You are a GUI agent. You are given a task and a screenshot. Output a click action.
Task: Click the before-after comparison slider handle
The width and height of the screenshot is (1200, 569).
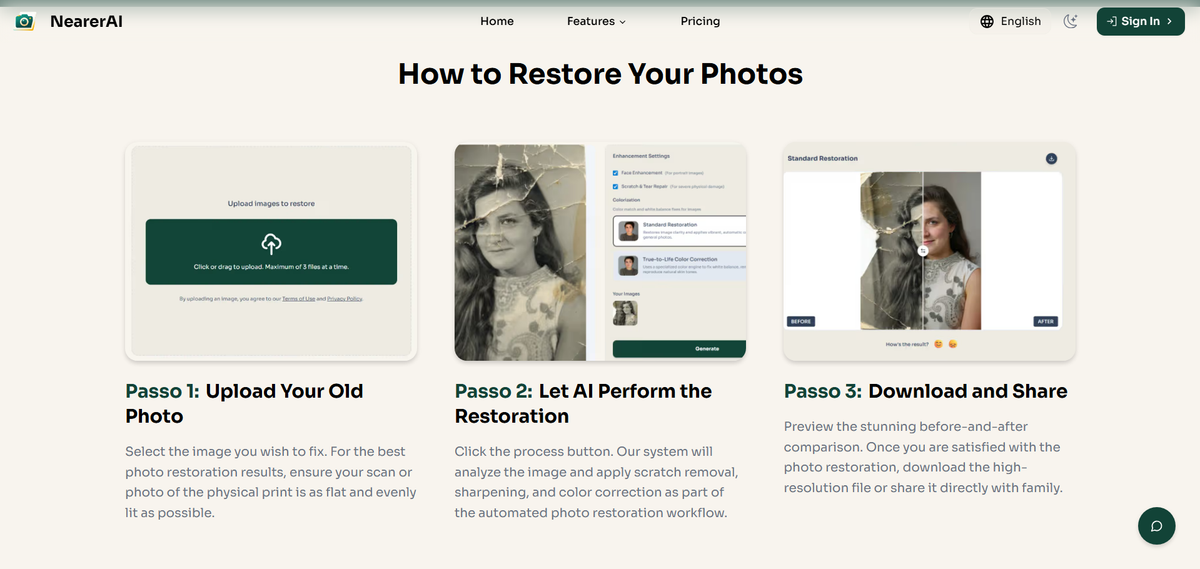click(x=922, y=251)
